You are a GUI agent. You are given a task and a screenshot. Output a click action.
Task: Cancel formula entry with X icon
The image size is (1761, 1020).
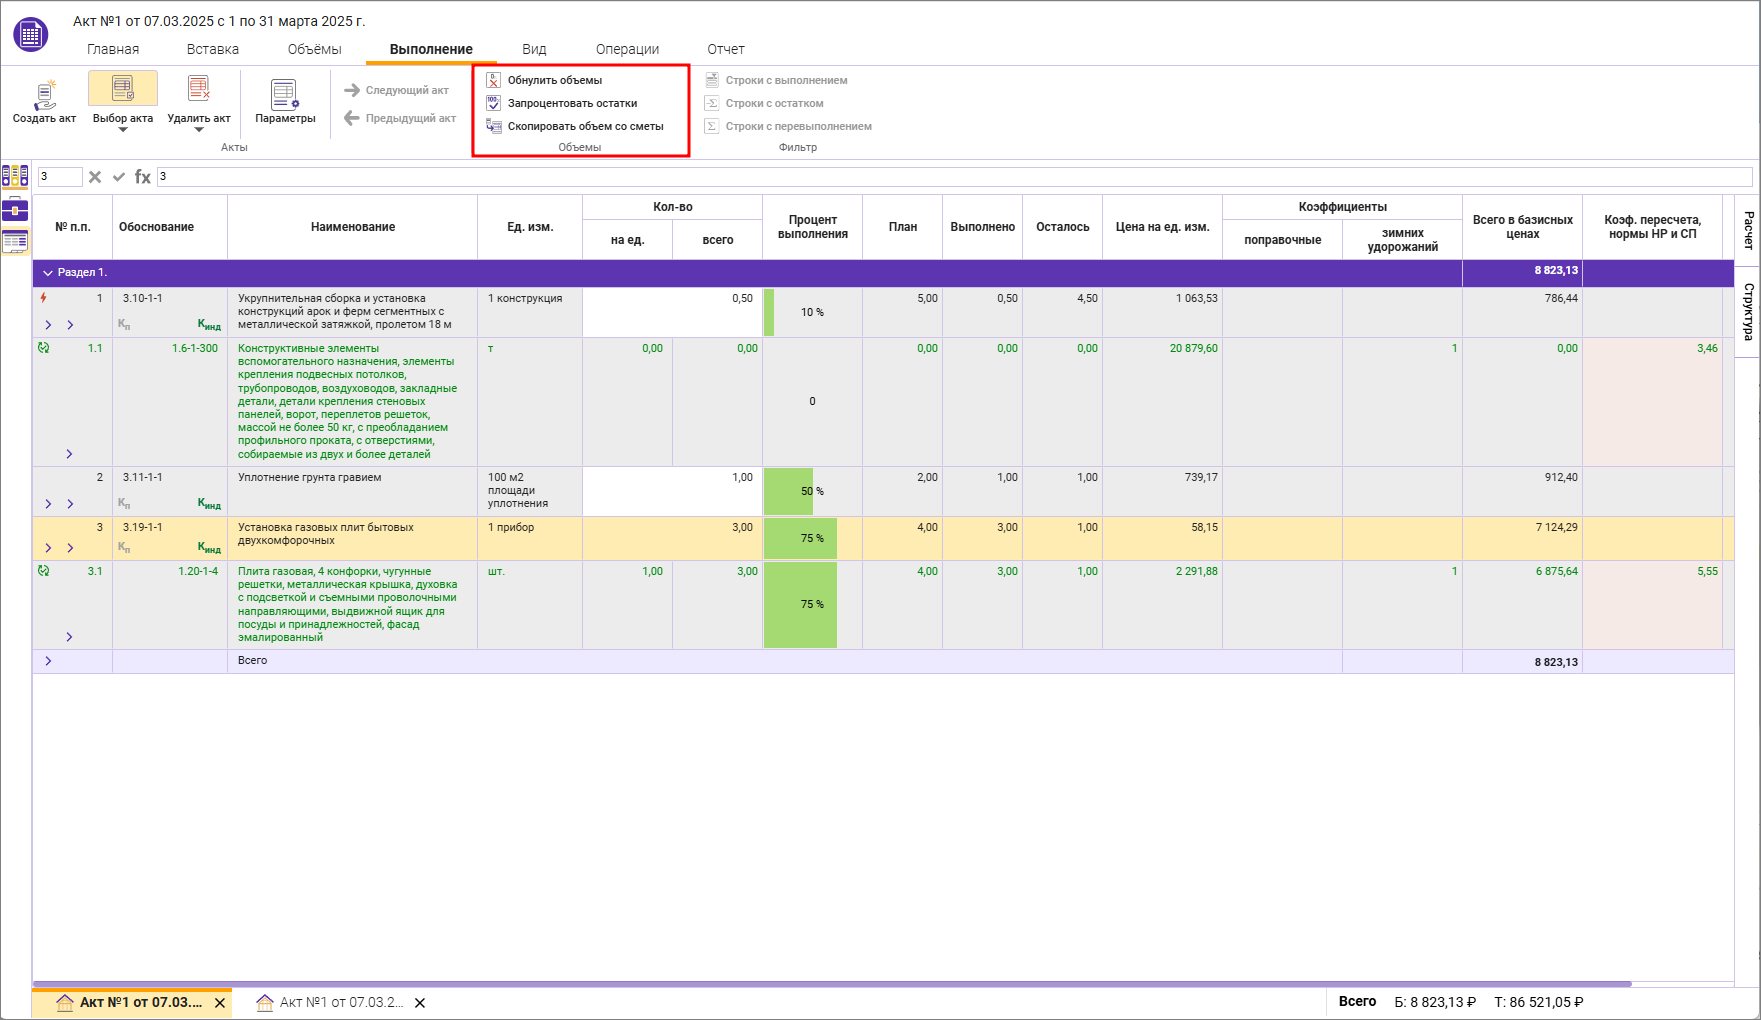click(x=95, y=177)
